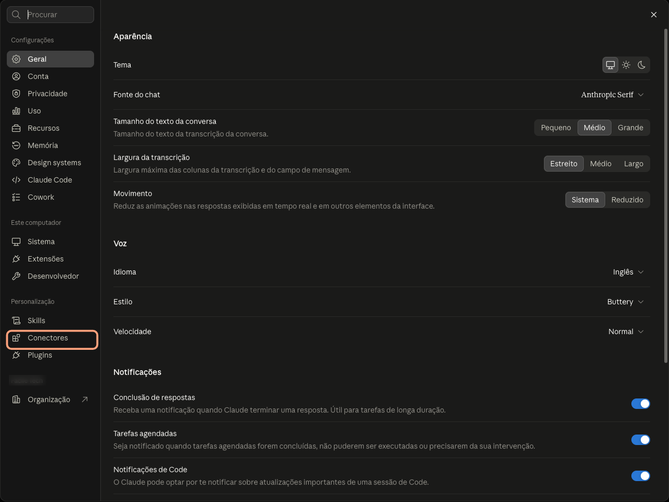Open the Skills section

pos(50,321)
